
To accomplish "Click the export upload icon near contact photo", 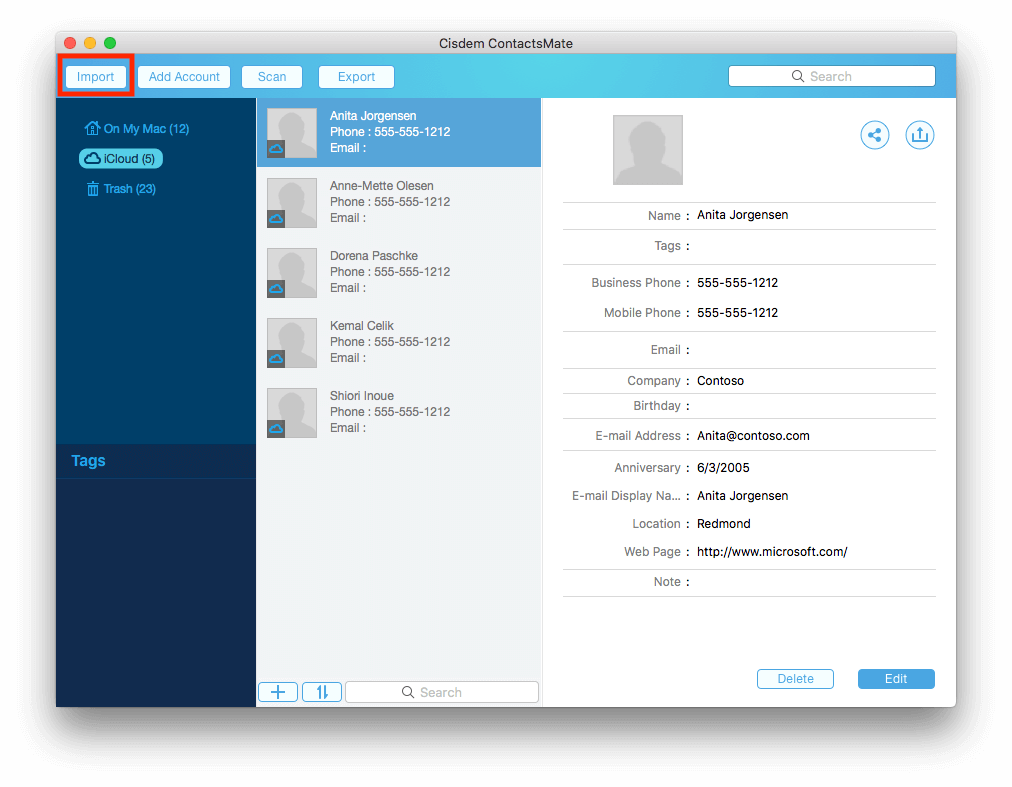I will pyautogui.click(x=920, y=136).
